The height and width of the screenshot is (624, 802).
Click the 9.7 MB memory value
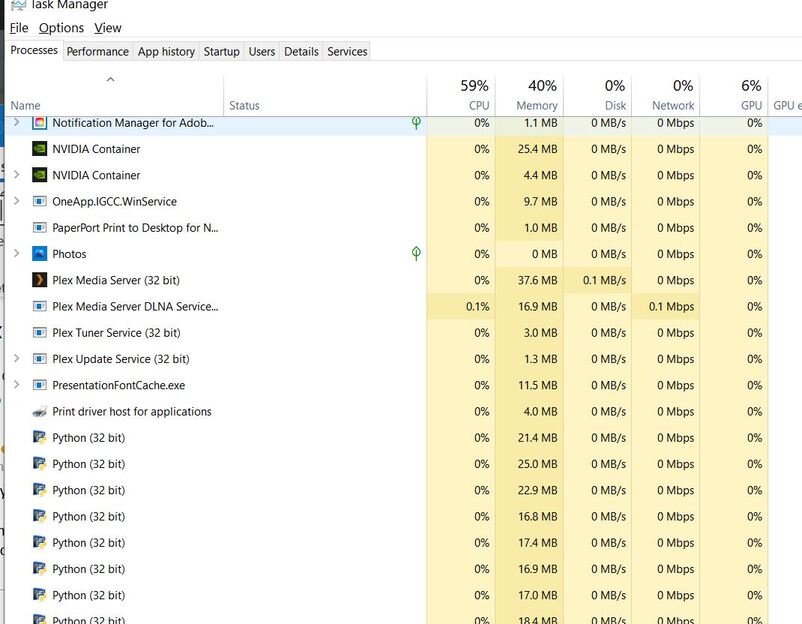(540, 202)
